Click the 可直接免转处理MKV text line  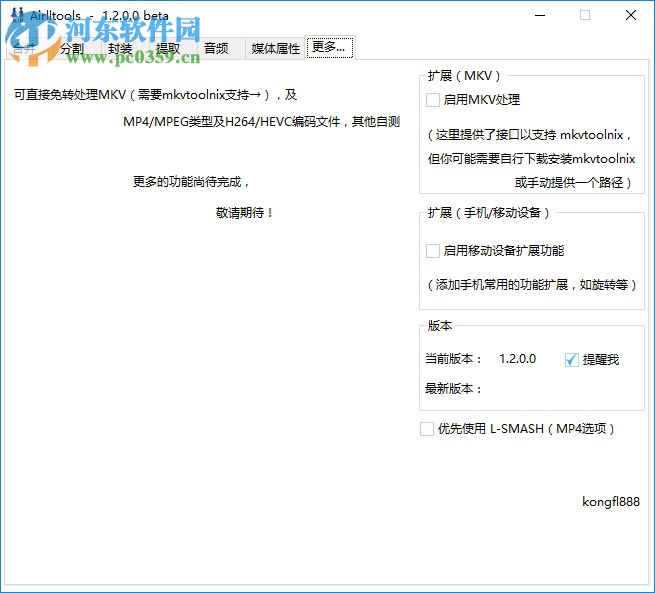(155, 95)
